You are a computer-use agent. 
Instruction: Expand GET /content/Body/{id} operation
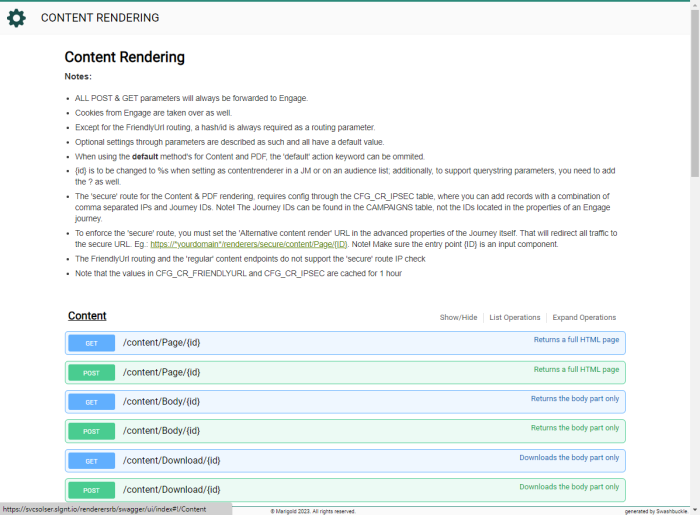(x=161, y=402)
